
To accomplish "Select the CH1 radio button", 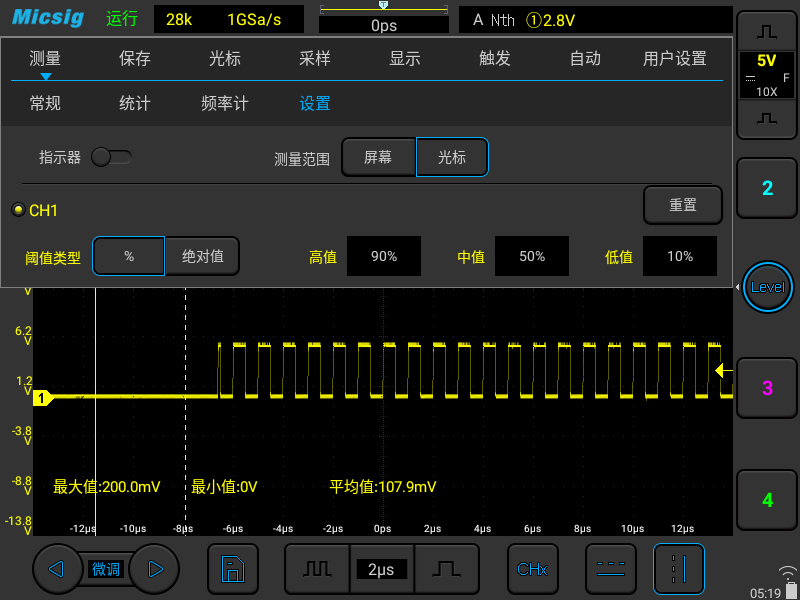I will pyautogui.click(x=18, y=210).
